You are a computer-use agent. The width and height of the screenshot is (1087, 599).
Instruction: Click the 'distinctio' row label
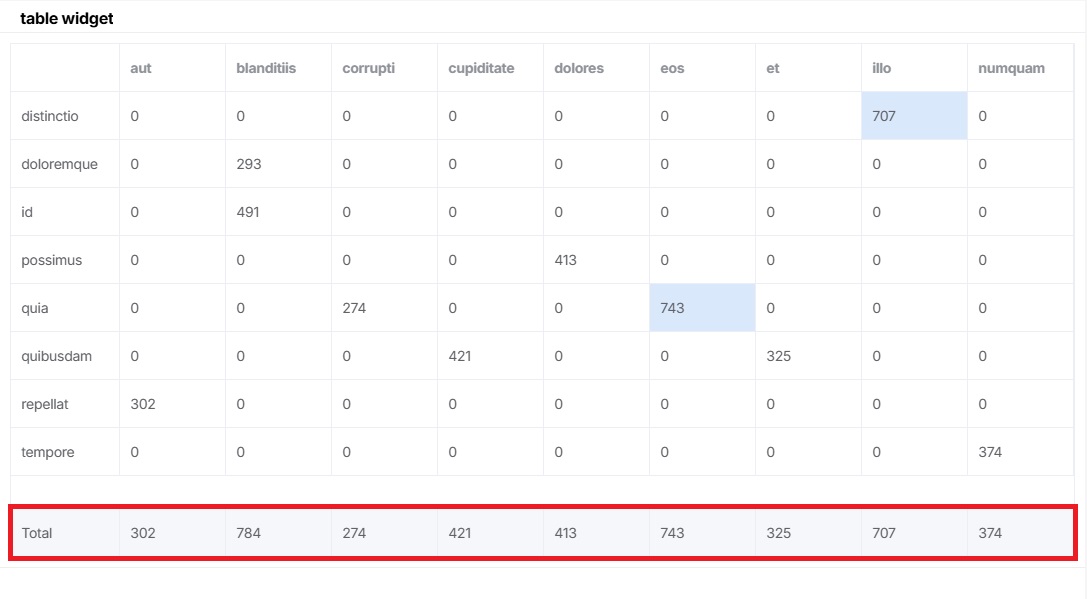tap(49, 116)
